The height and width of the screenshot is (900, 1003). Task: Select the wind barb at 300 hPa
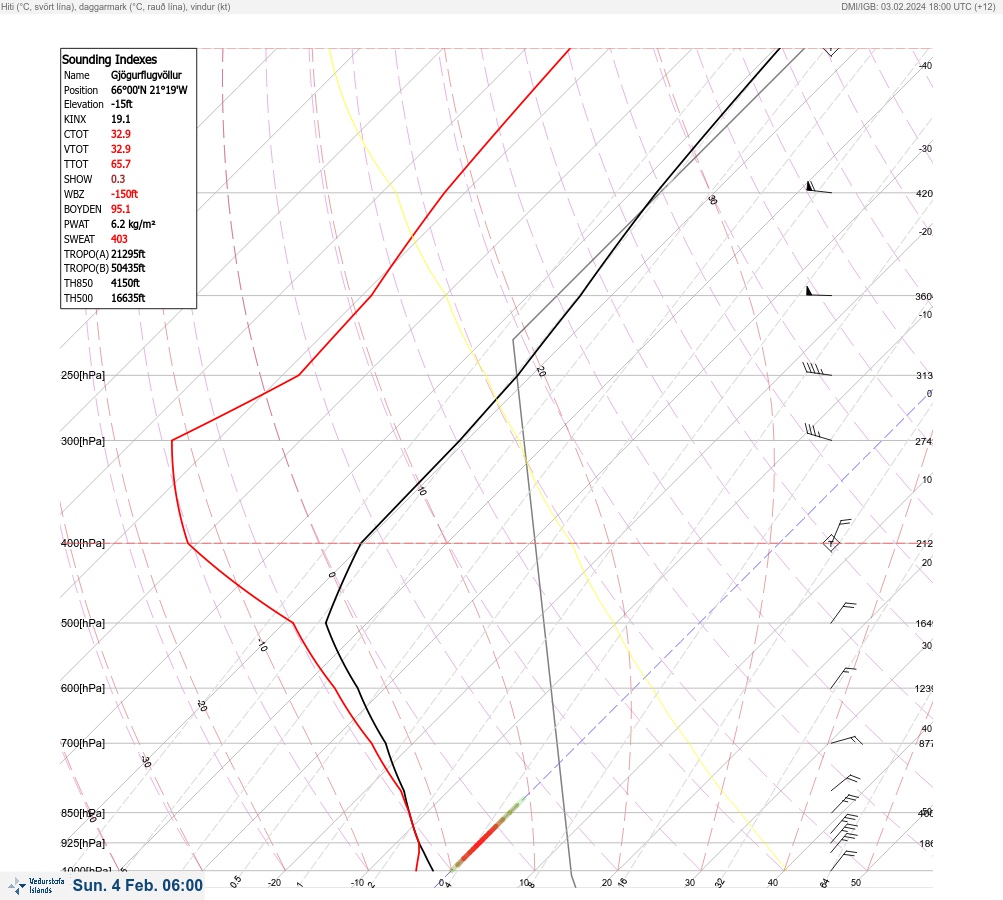817,432
